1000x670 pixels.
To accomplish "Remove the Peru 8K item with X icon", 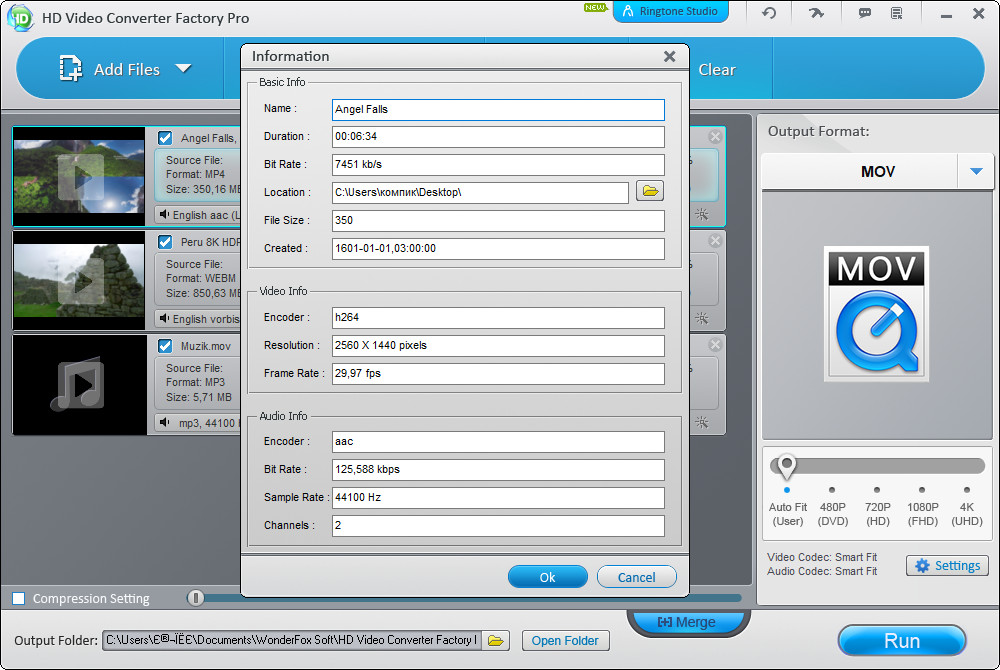I will [715, 240].
